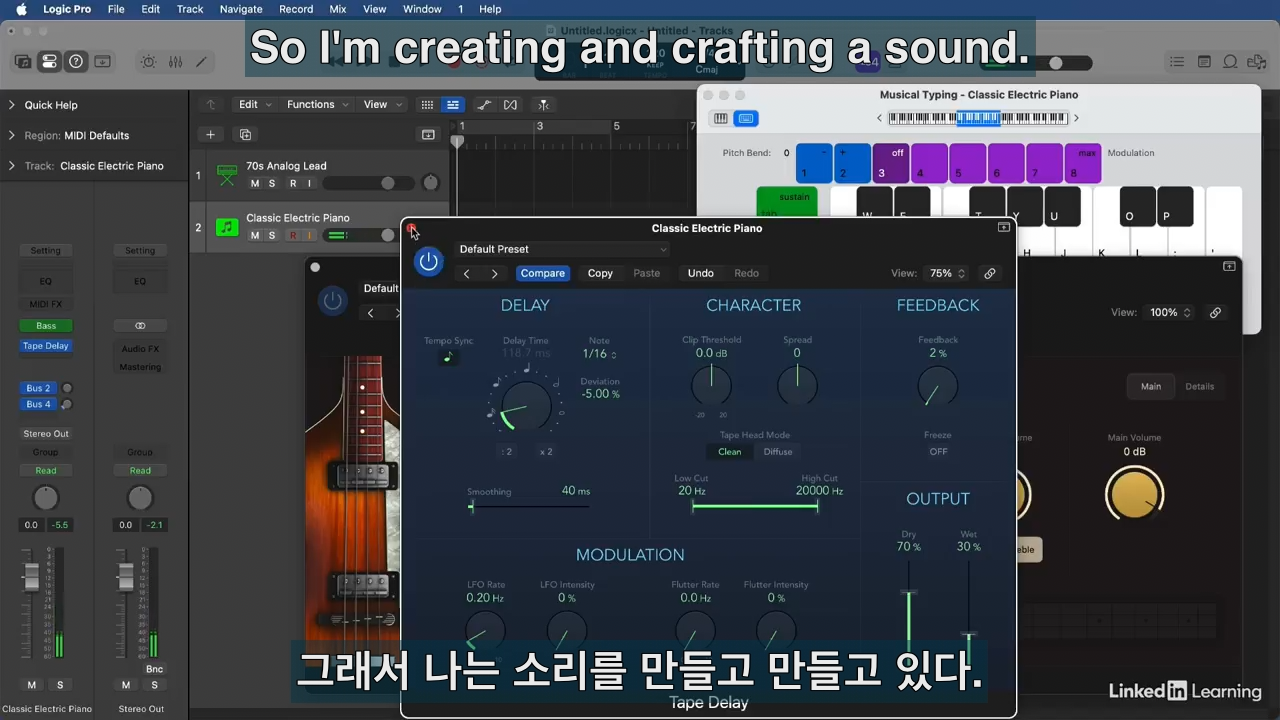Expand Track: Classic Electric Piano section
The height and width of the screenshot is (720, 1280).
pyautogui.click(x=12, y=166)
